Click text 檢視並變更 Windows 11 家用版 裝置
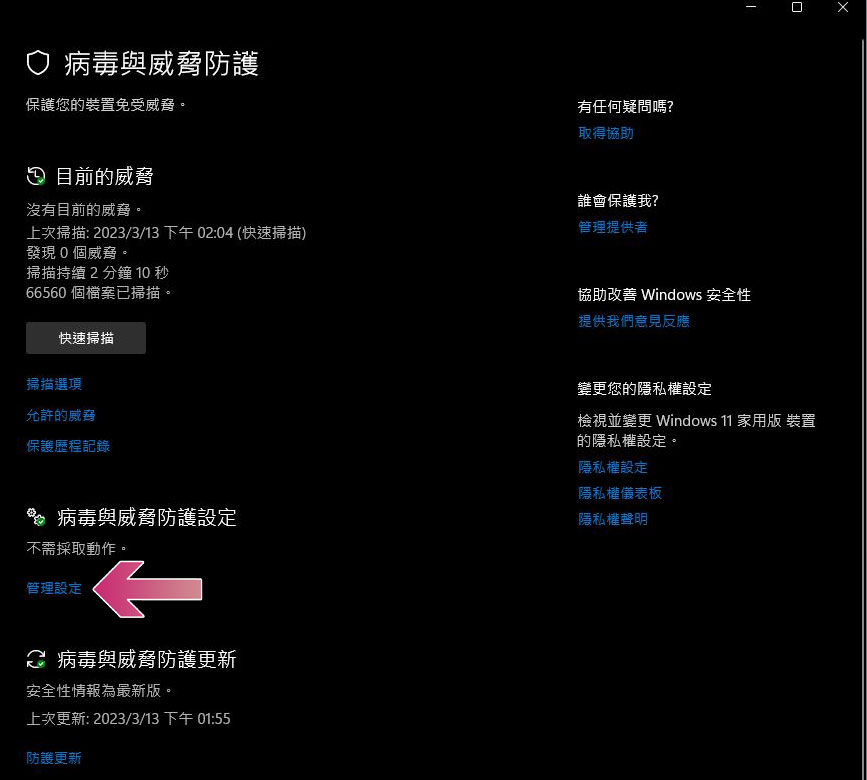 (697, 421)
